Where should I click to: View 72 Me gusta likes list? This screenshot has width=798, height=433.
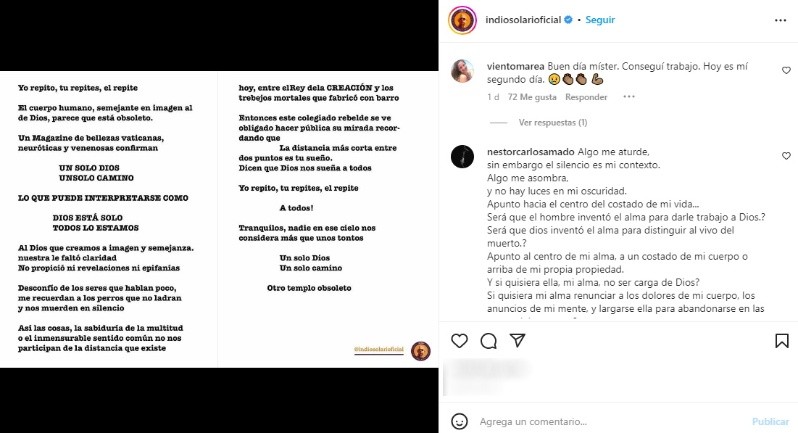click(x=532, y=97)
